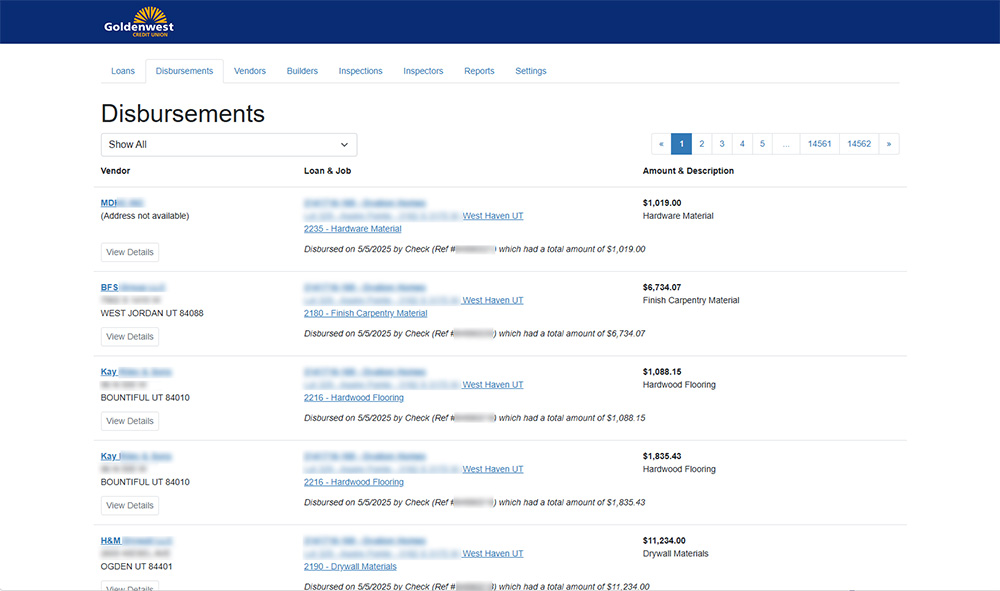Viewport: 1000px width, 591px height.
Task: Open the Inspections tab
Action: [x=360, y=71]
